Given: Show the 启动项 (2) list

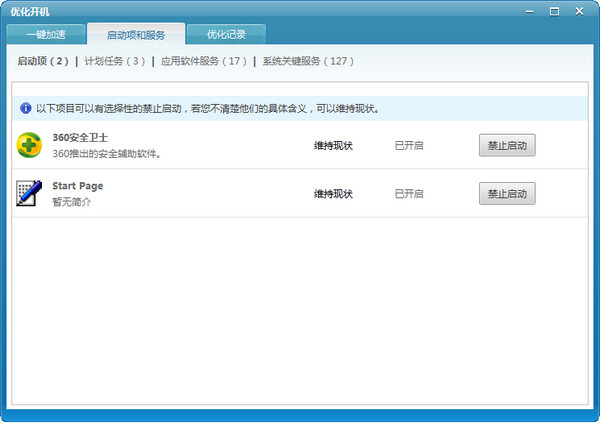Looking at the screenshot, I should coord(43,61).
